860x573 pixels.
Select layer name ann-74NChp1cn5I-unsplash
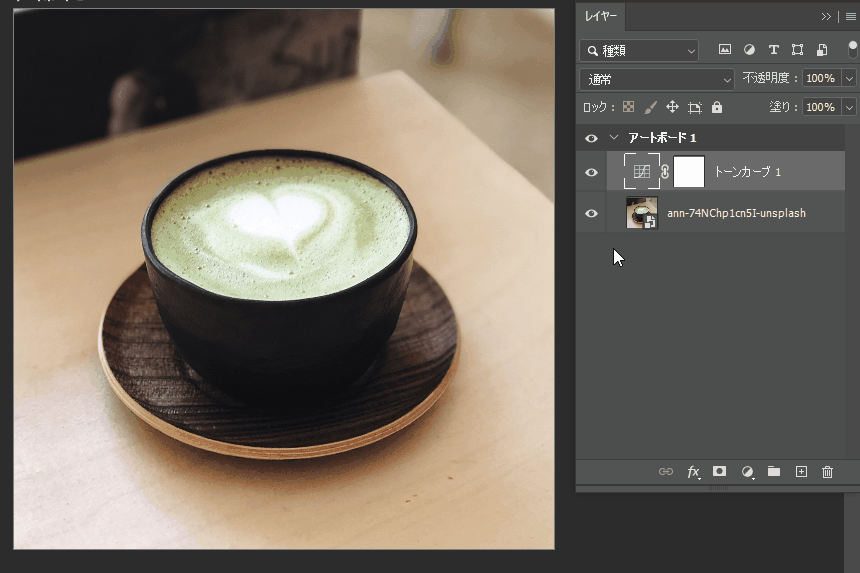pyautogui.click(x=737, y=213)
